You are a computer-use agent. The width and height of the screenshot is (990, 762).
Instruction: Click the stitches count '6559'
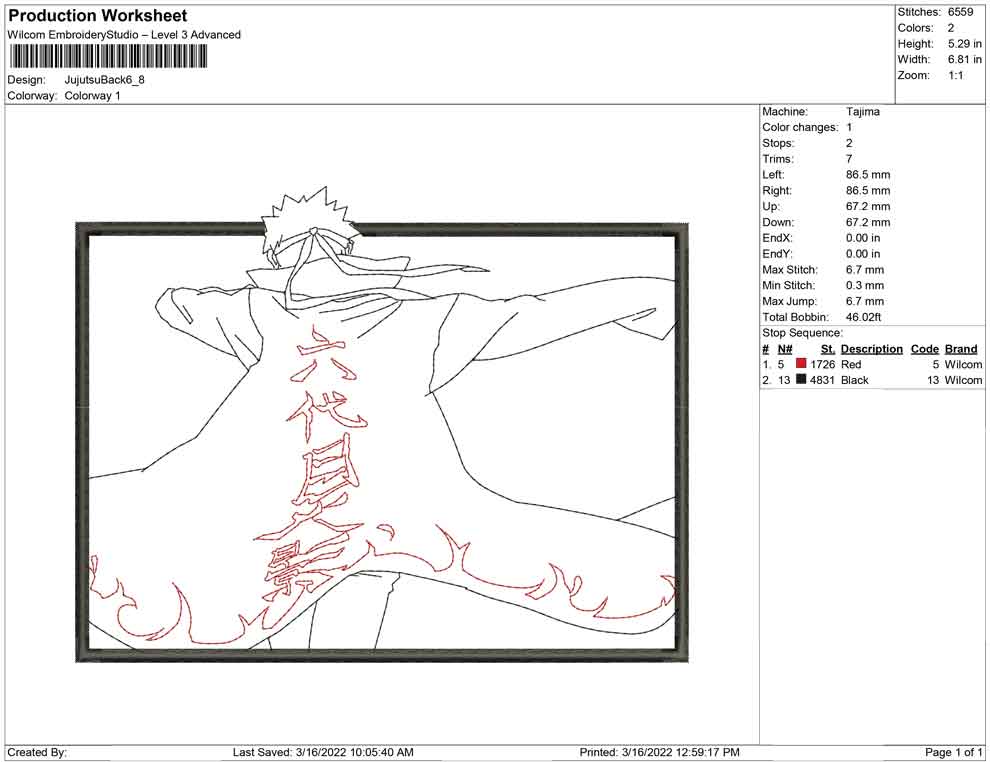[x=960, y=12]
